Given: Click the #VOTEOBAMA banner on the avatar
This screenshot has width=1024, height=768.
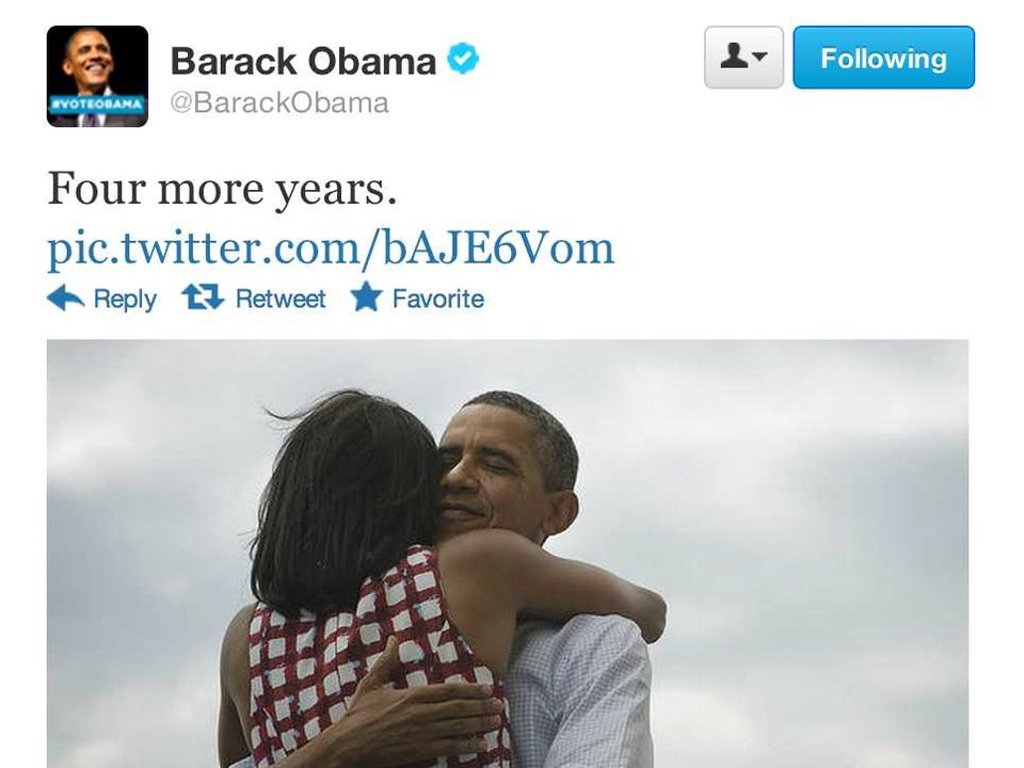Looking at the screenshot, I should pyautogui.click(x=97, y=104).
